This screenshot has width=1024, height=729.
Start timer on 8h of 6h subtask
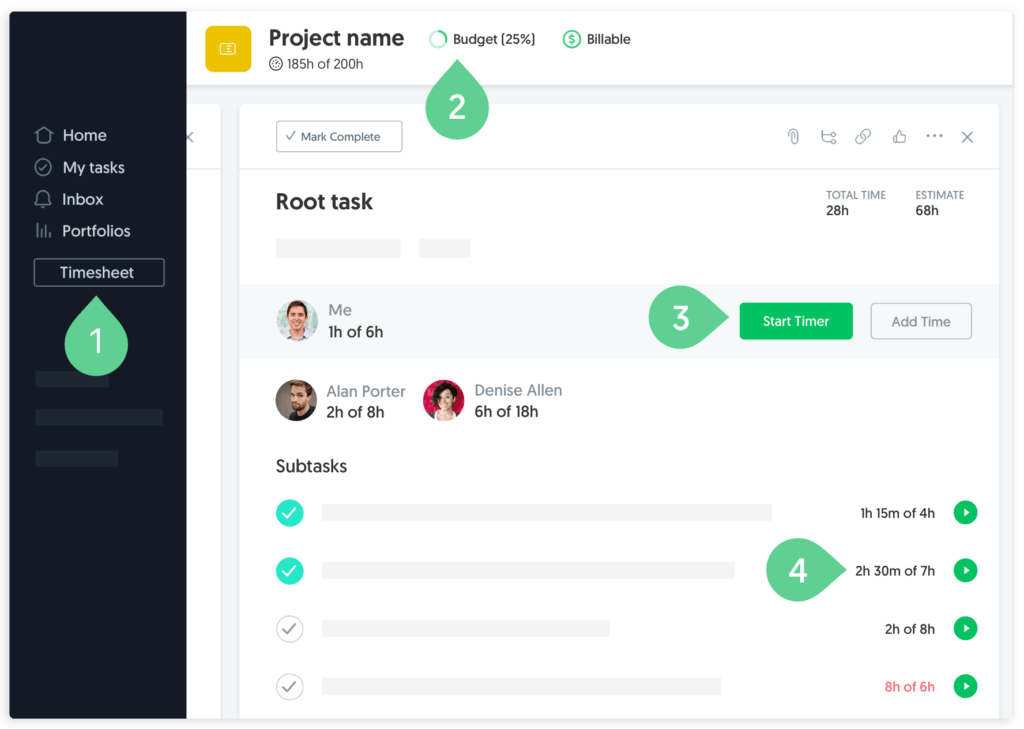[965, 687]
